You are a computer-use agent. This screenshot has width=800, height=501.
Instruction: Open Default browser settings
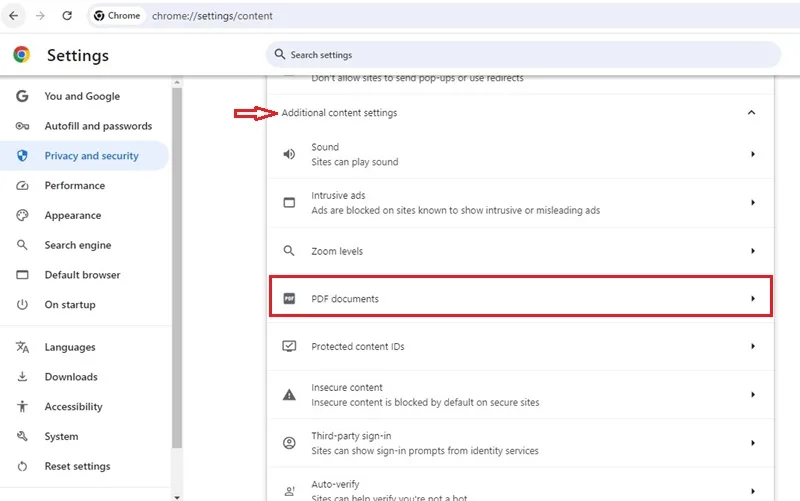84,275
